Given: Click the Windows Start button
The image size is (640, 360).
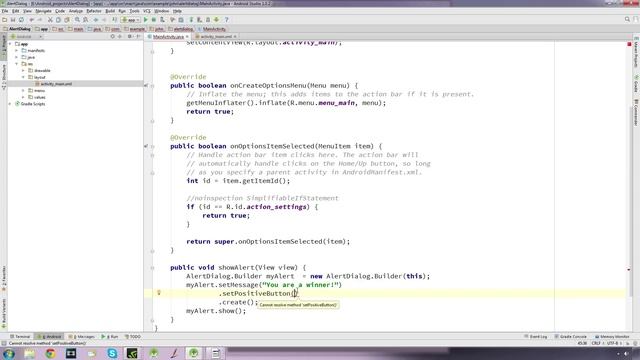Looking at the screenshot, I should (x=9, y=353).
